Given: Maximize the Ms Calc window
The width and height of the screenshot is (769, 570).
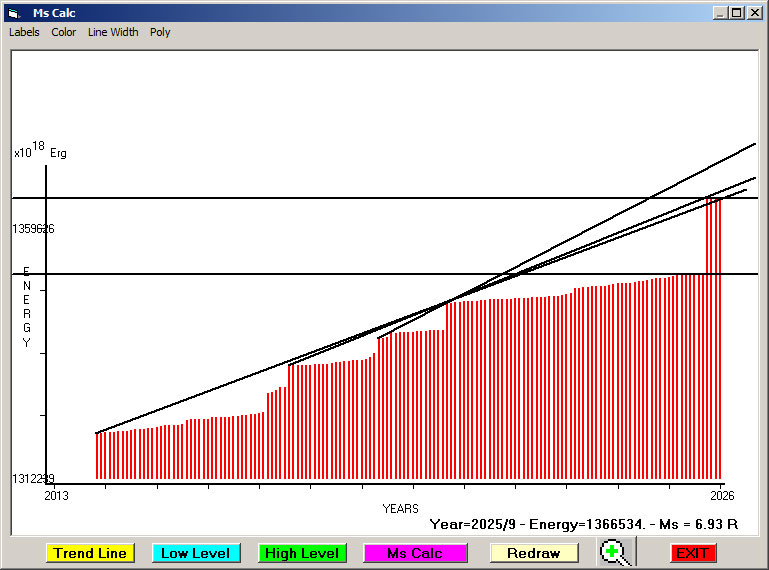Looking at the screenshot, I should [x=737, y=12].
